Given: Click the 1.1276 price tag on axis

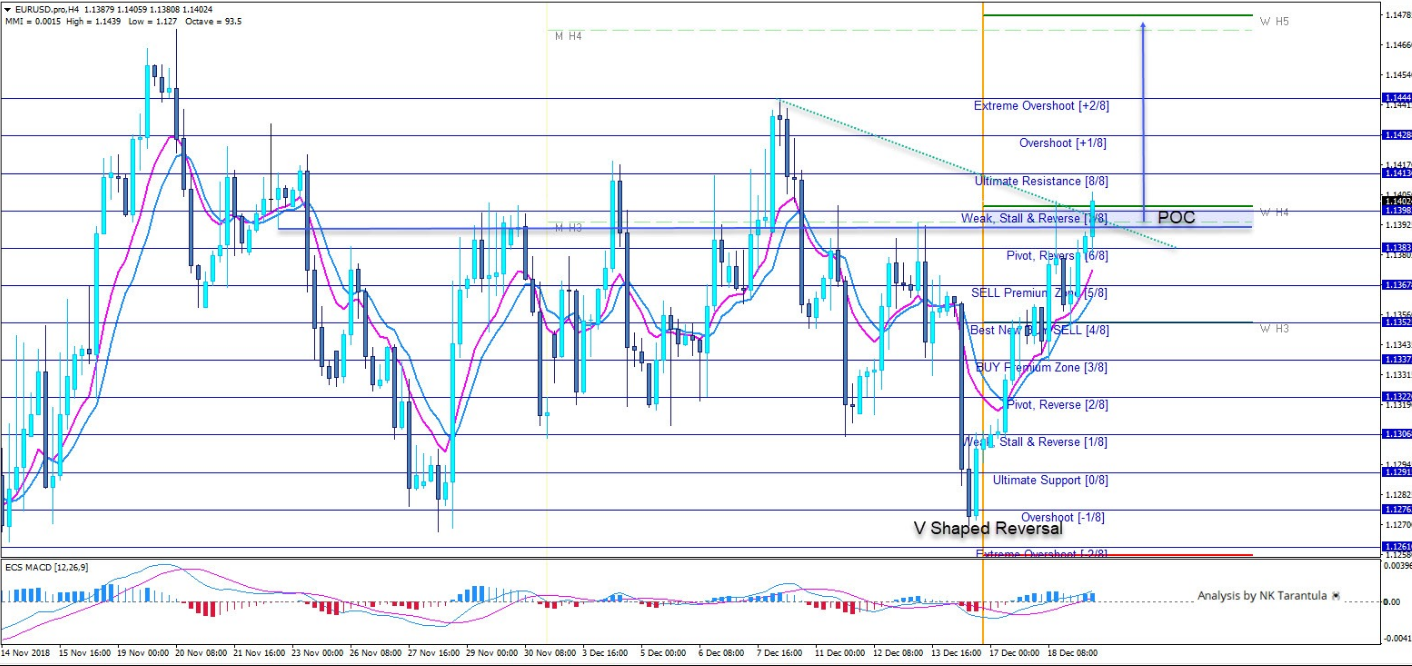Looking at the screenshot, I should [1396, 509].
